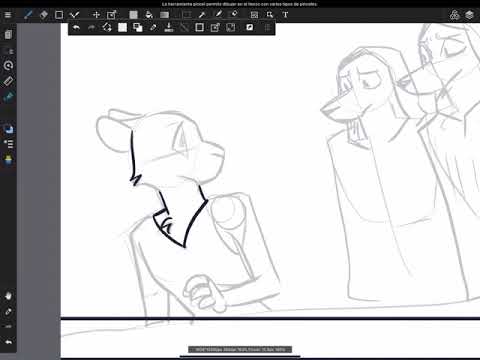Select the Gradient tool

164,15
